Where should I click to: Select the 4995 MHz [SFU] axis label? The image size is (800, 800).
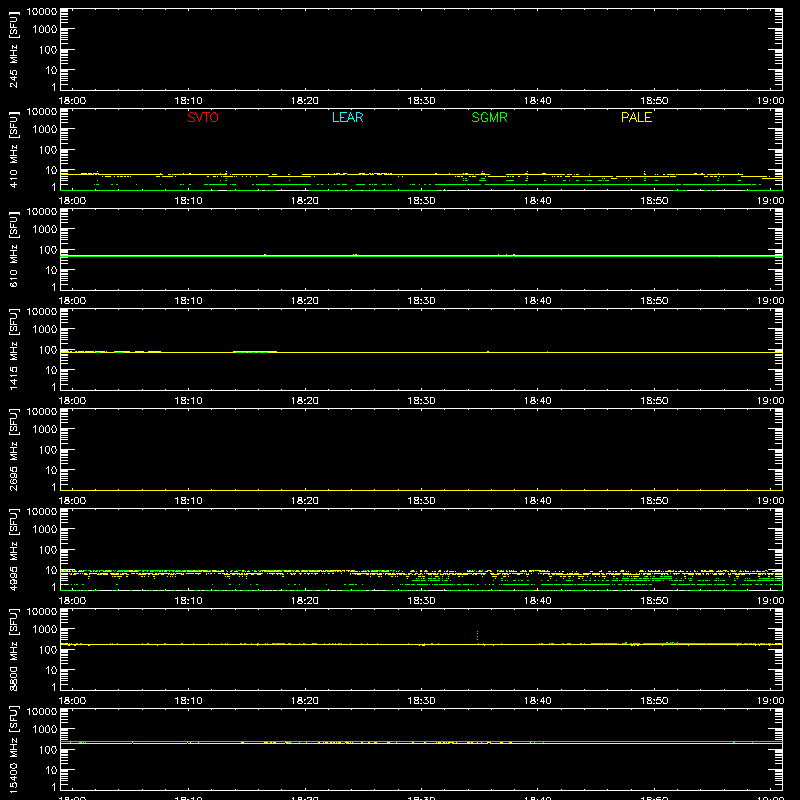(x=13, y=549)
